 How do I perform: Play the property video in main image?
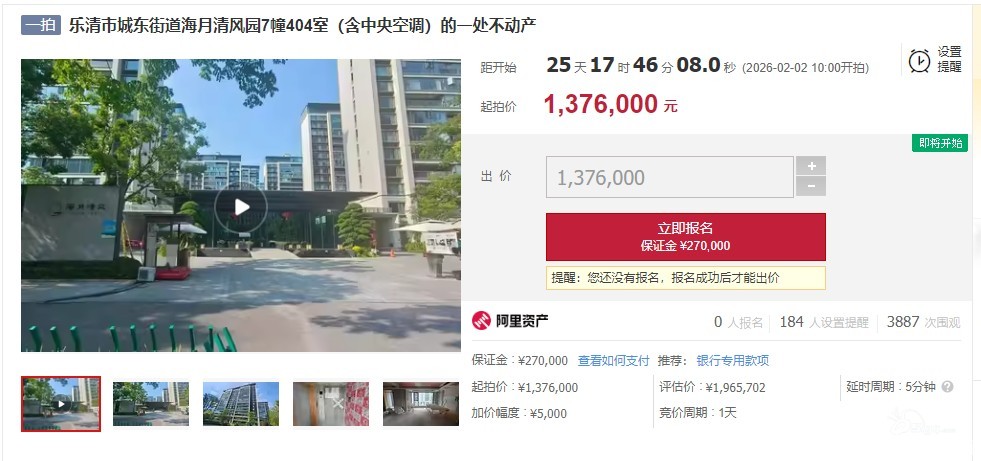[x=241, y=207]
